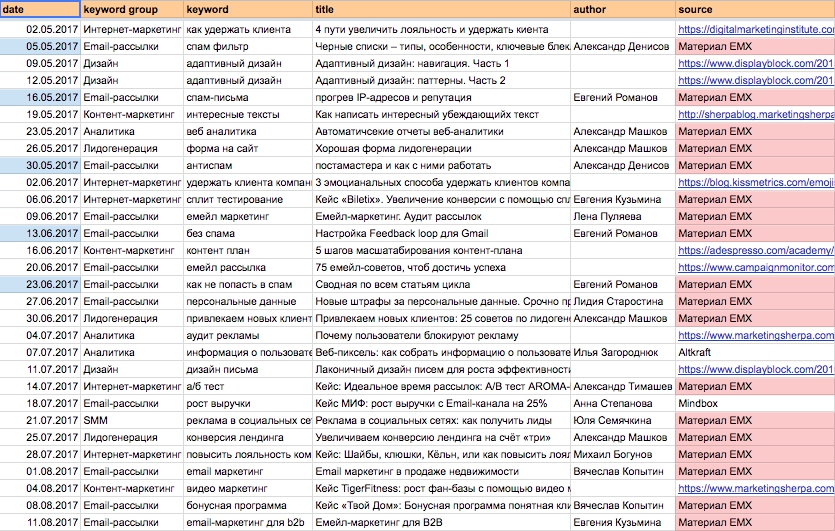Select highlighted date cell 16.05.2017
Screen dimensions: 835x531
tap(40, 97)
